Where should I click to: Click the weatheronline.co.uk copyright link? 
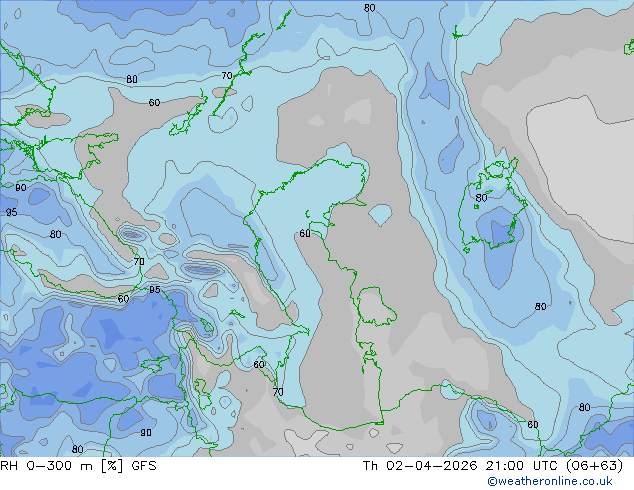(x=550, y=481)
